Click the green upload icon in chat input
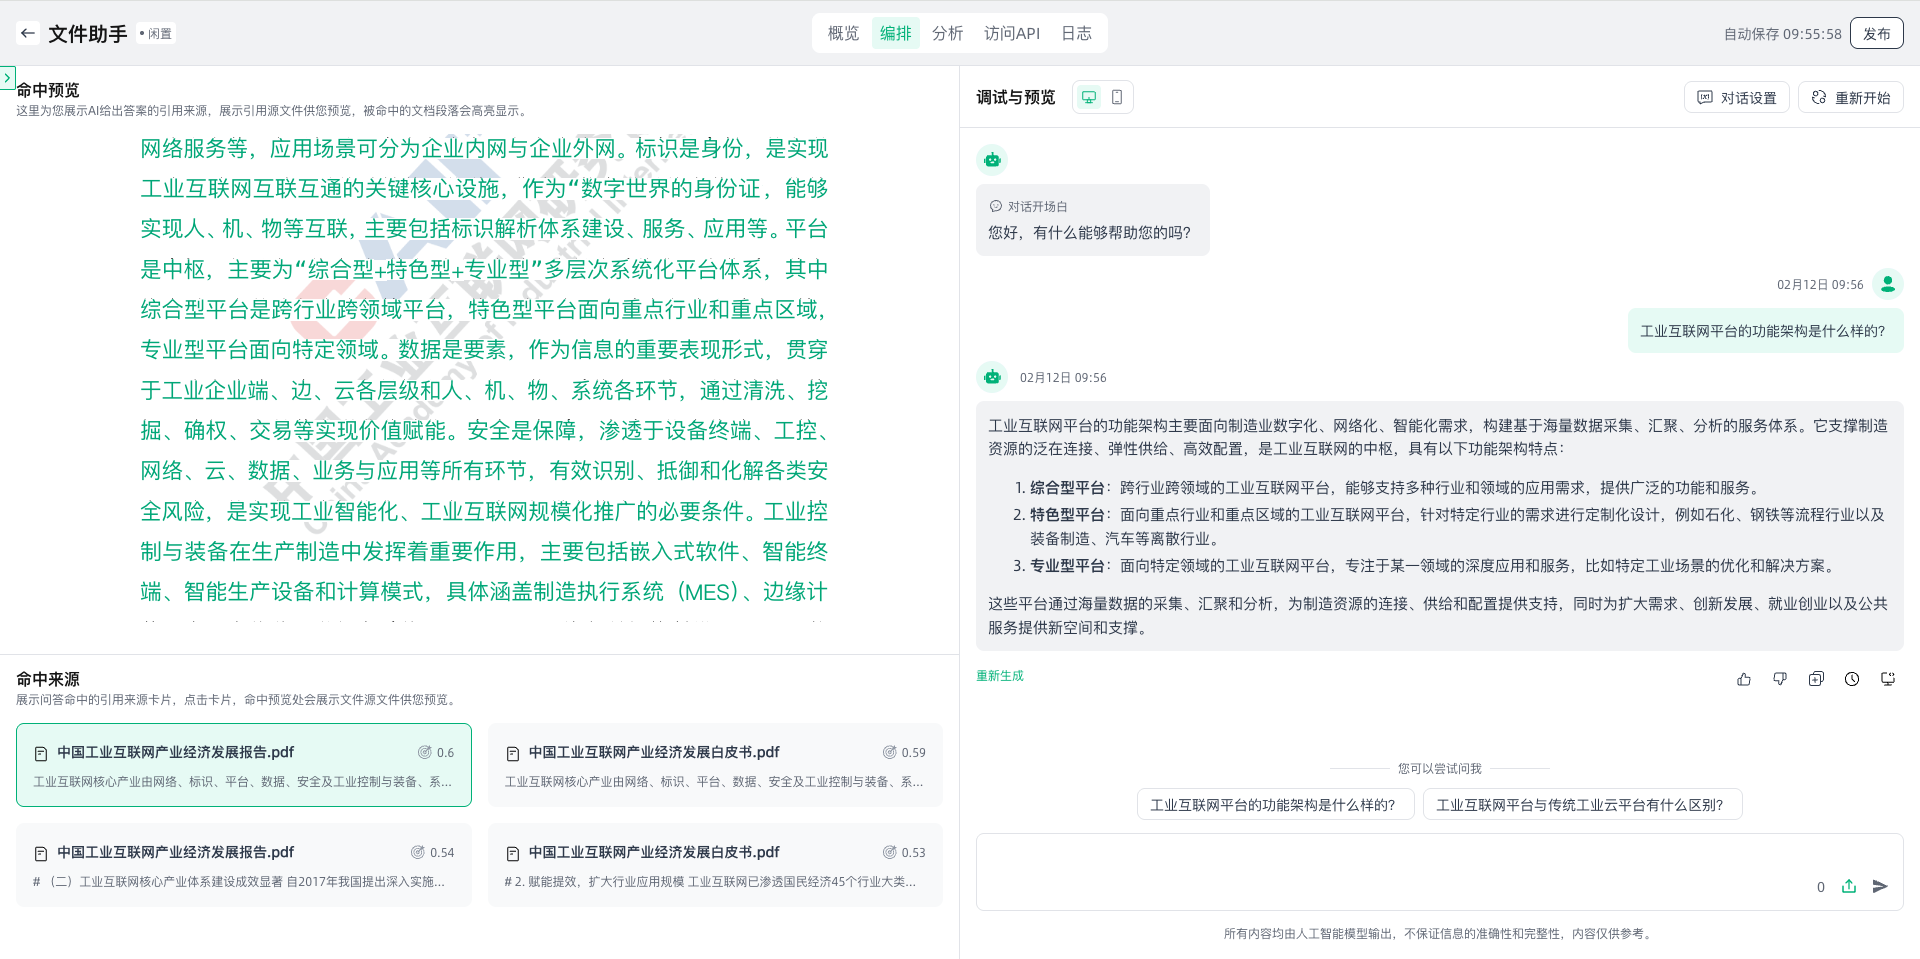 1849,886
